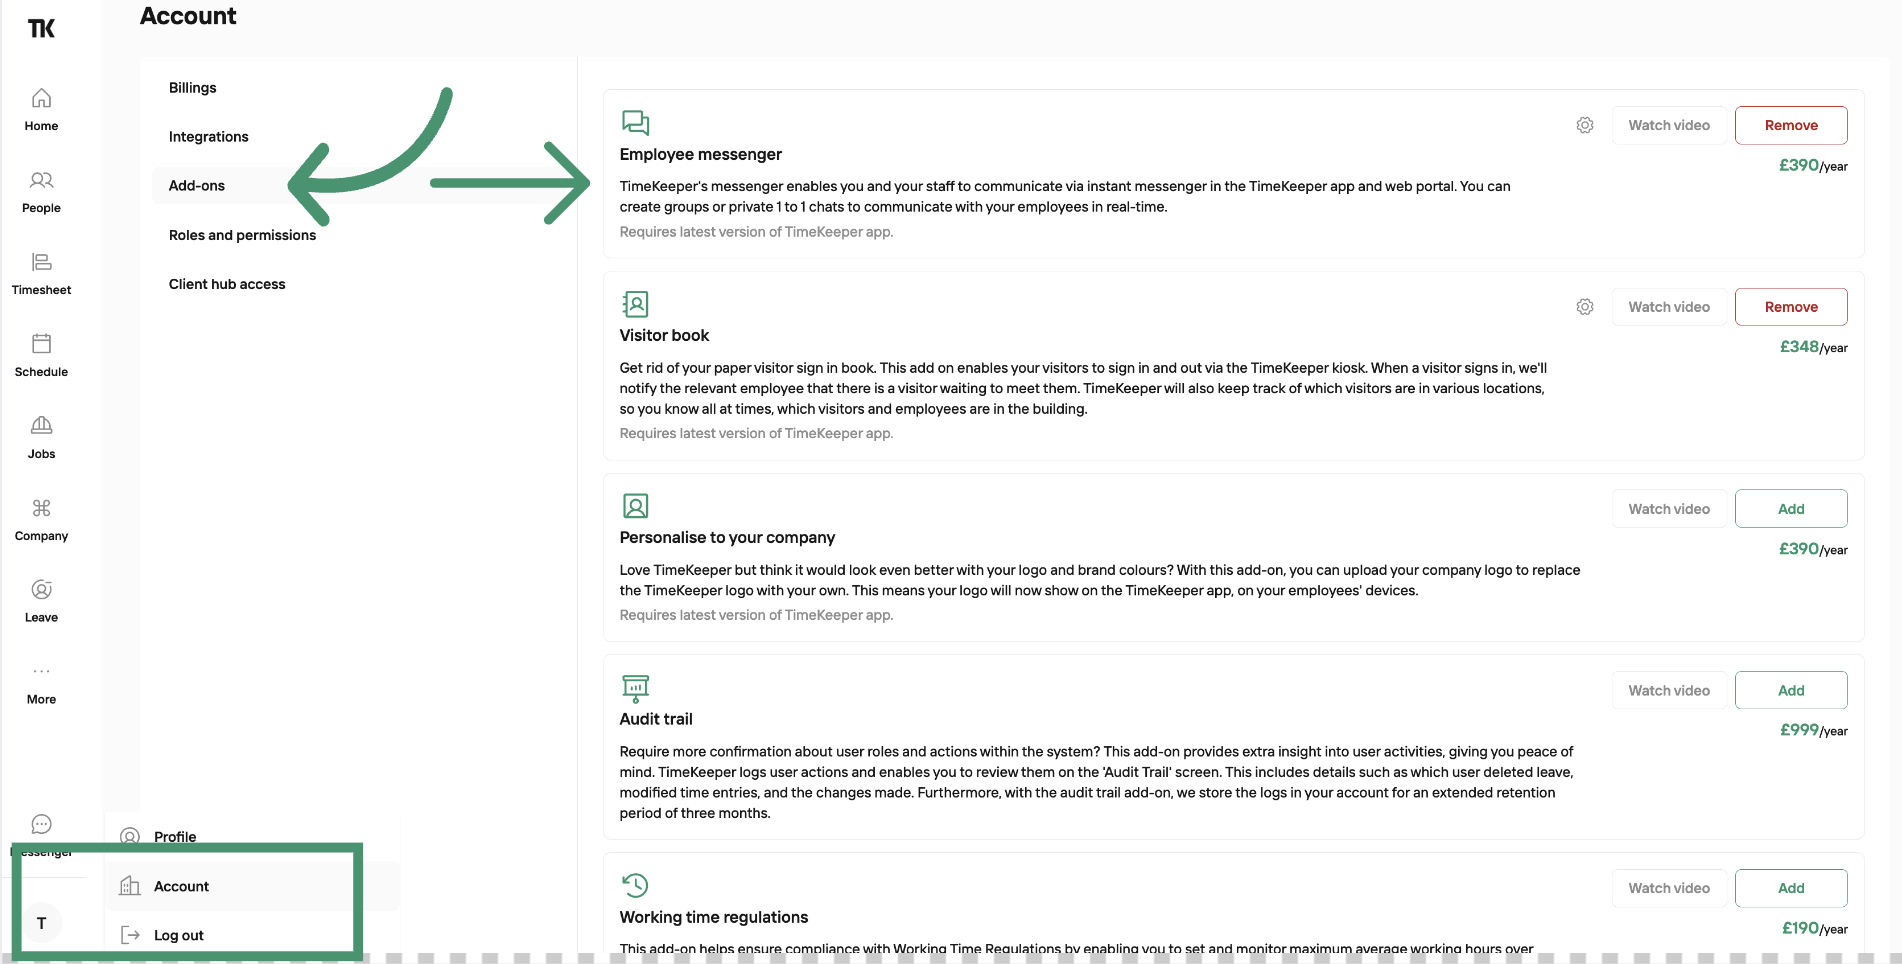Image resolution: width=1902 pixels, height=964 pixels.
Task: Open Employee messenger settings gear
Action: click(x=1585, y=125)
